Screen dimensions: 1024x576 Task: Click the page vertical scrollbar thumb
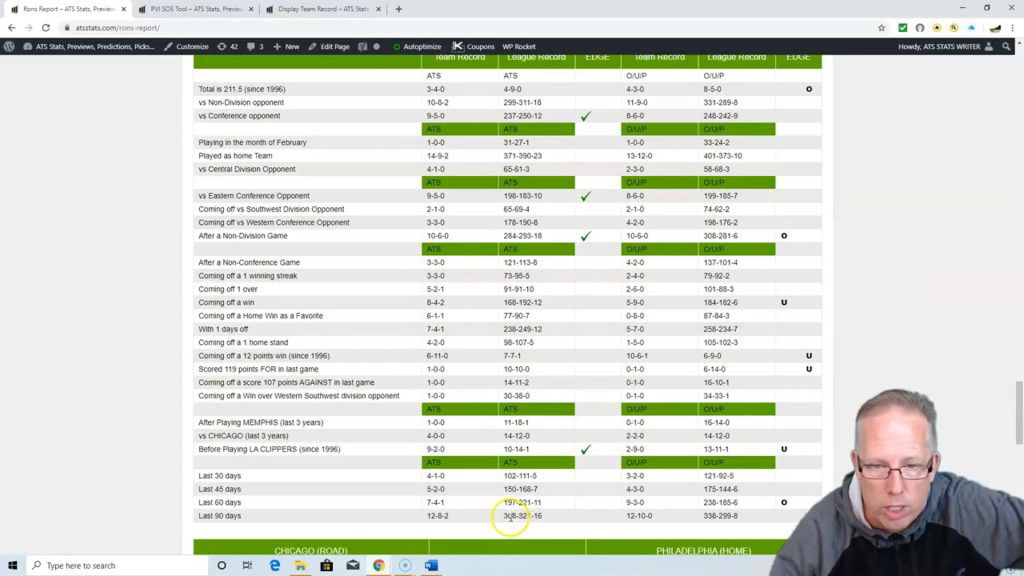click(x=1019, y=413)
